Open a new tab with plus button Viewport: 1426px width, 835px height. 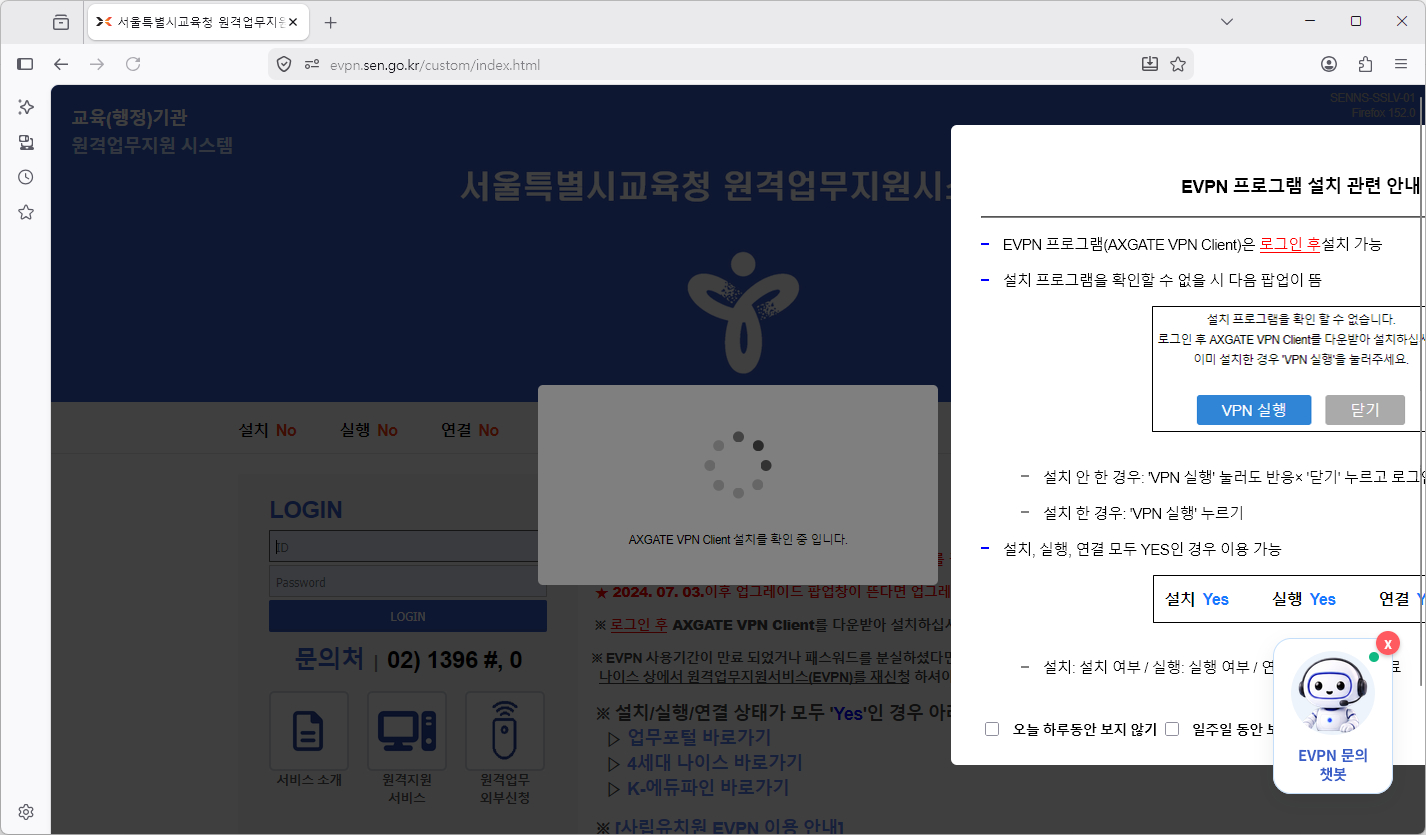pyautogui.click(x=331, y=22)
